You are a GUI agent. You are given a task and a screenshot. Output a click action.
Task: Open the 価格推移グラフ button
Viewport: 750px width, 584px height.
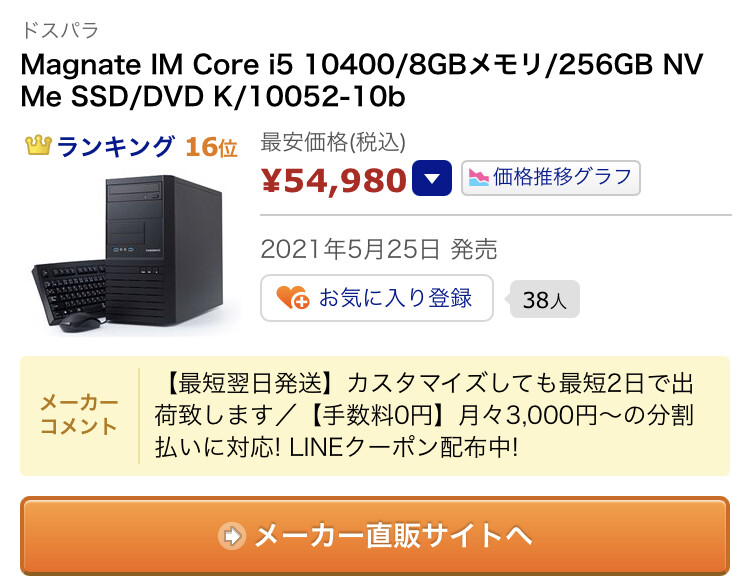click(551, 178)
